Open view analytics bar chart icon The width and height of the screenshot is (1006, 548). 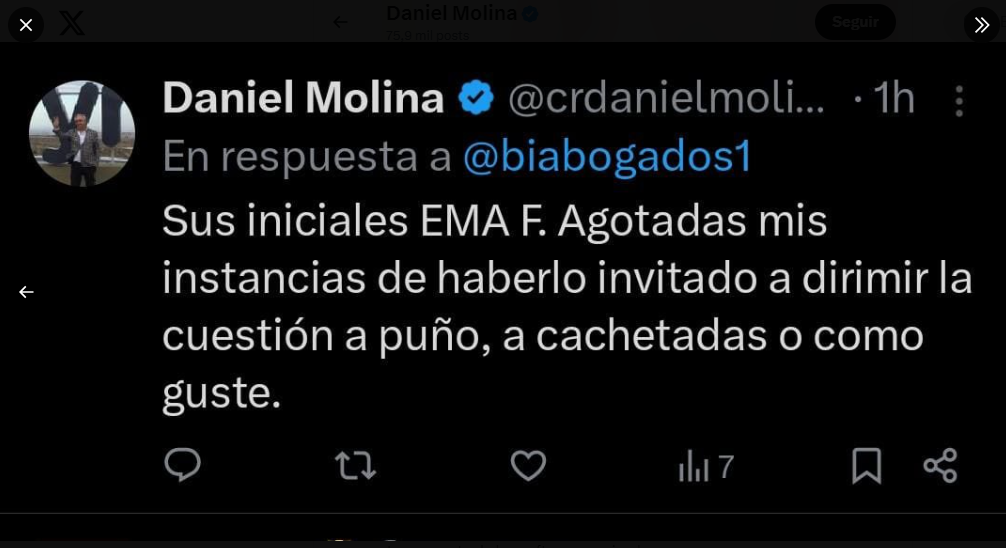694,466
